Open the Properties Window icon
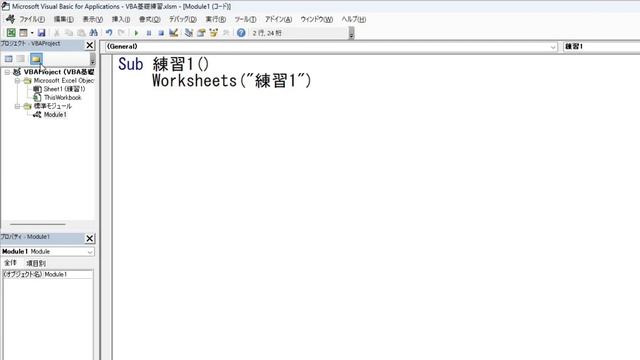 (201, 33)
